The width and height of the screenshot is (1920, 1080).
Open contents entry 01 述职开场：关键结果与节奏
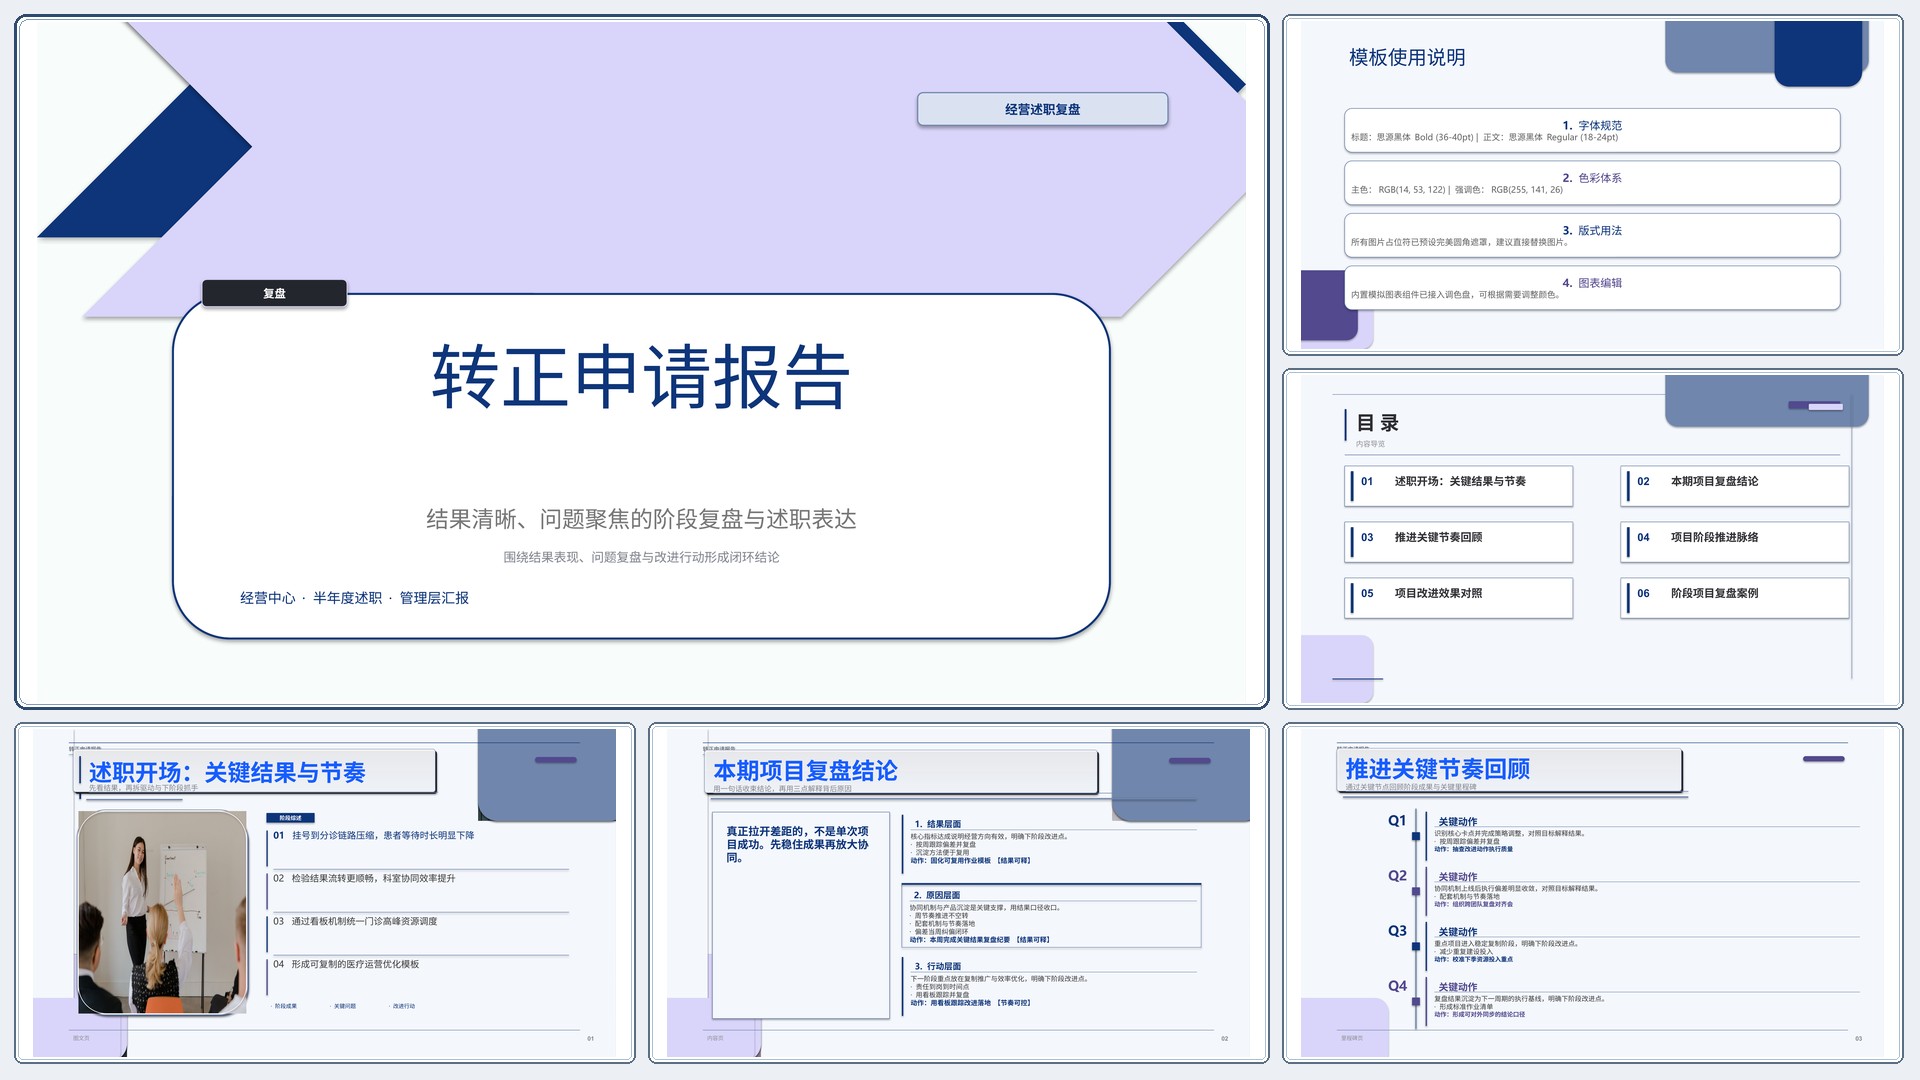[x=1459, y=486]
